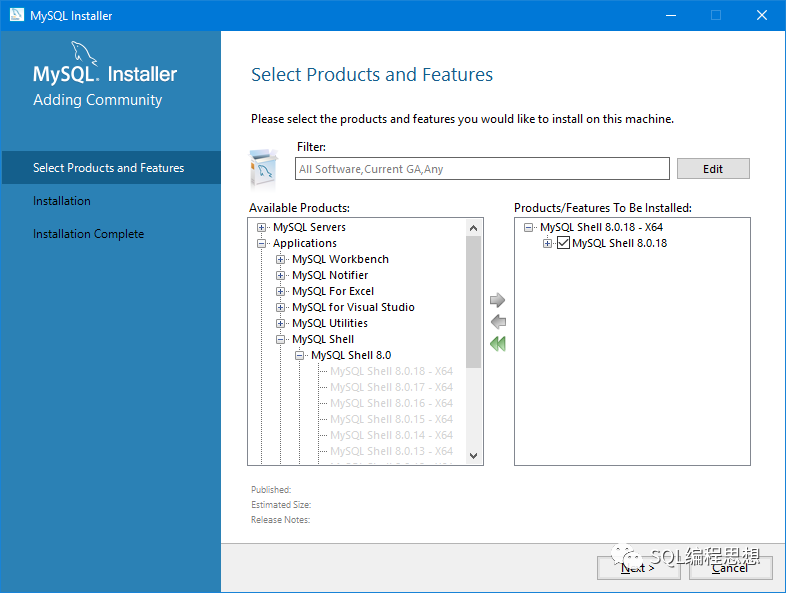786x593 pixels.
Task: Collapse MySQL Shell 8.0.18 - X64 in install list
Action: click(528, 228)
